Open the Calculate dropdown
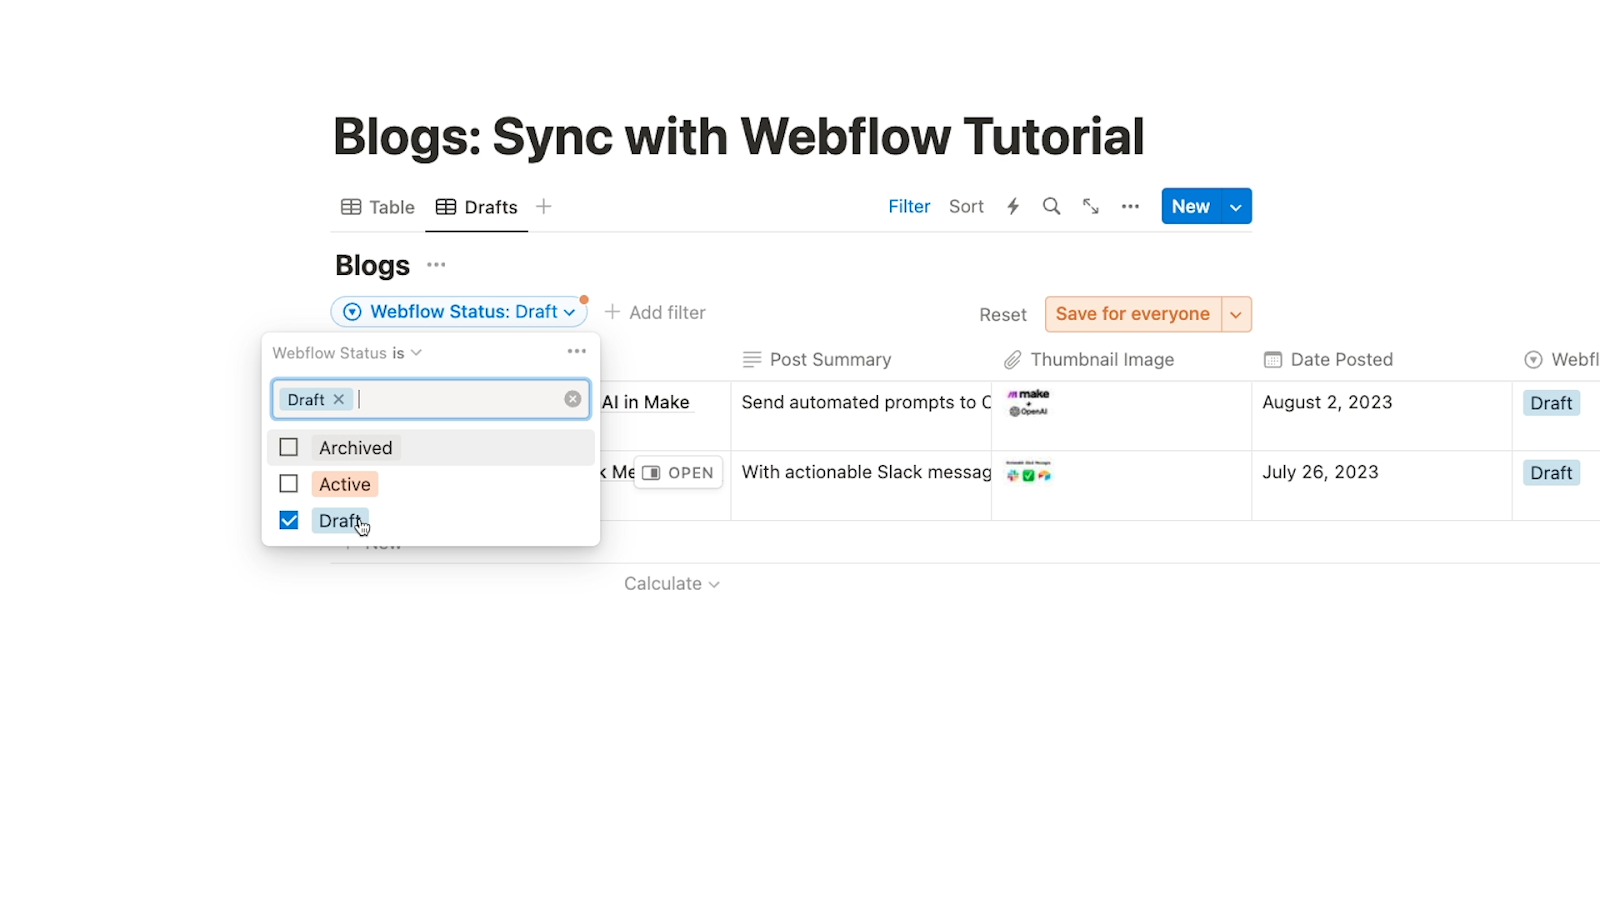 (672, 583)
